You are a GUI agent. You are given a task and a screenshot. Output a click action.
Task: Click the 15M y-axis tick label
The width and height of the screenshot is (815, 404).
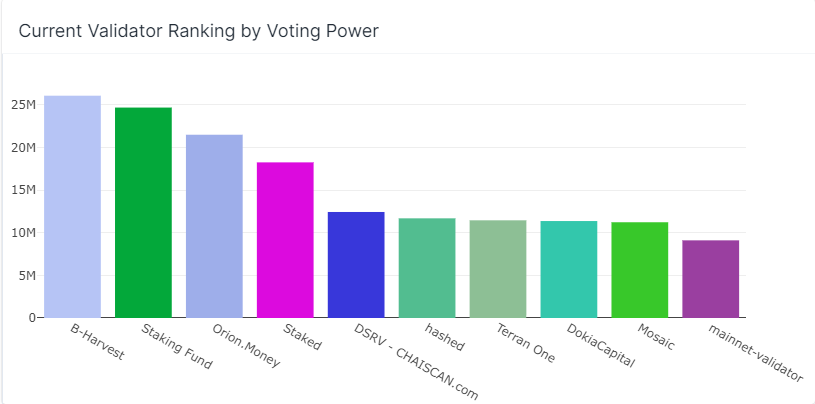click(x=24, y=190)
